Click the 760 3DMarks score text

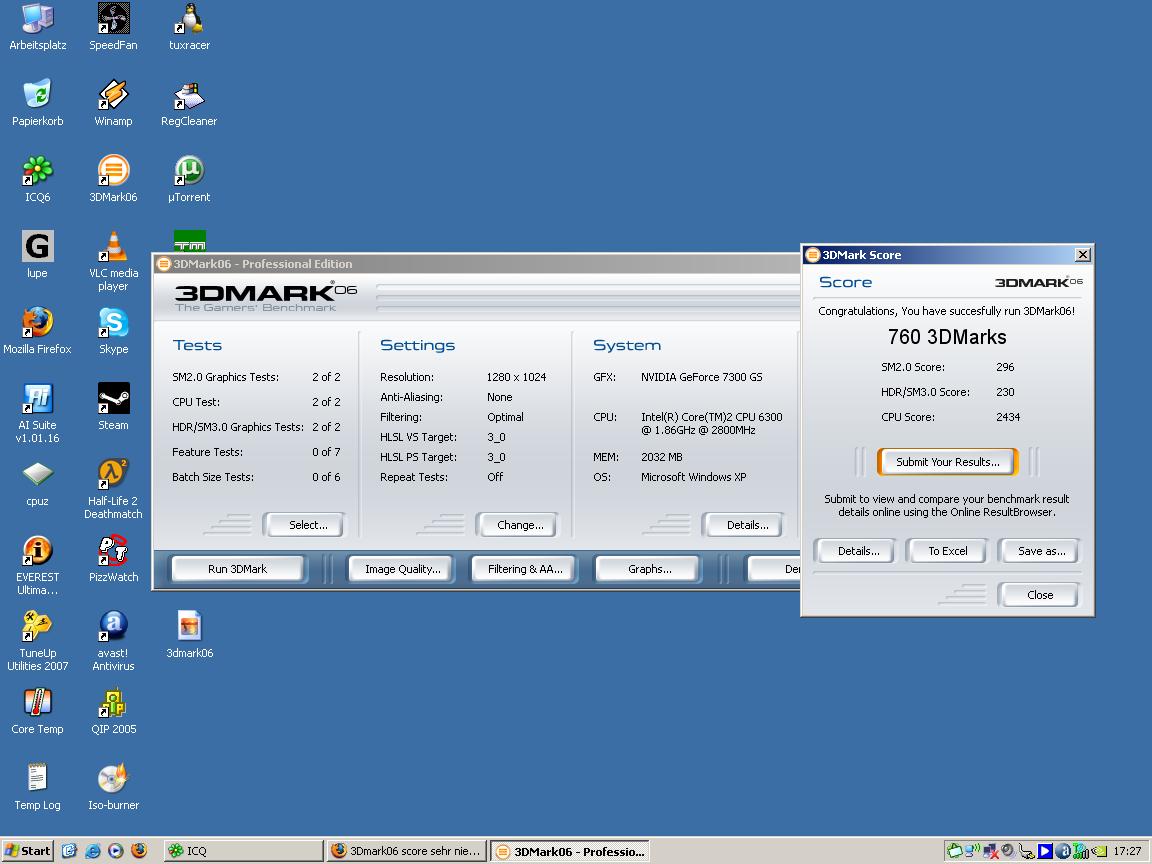pos(947,337)
